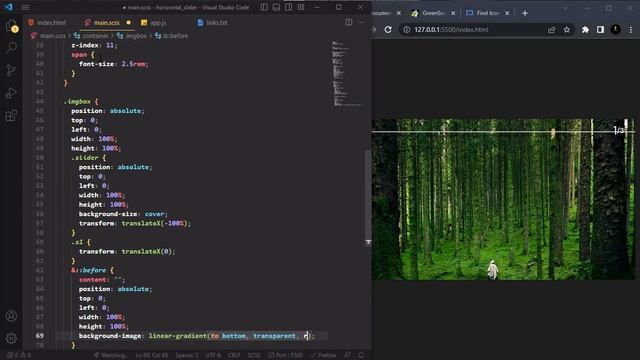Open the Search view in activity bar
This screenshot has width=640, height=360.
11,48
